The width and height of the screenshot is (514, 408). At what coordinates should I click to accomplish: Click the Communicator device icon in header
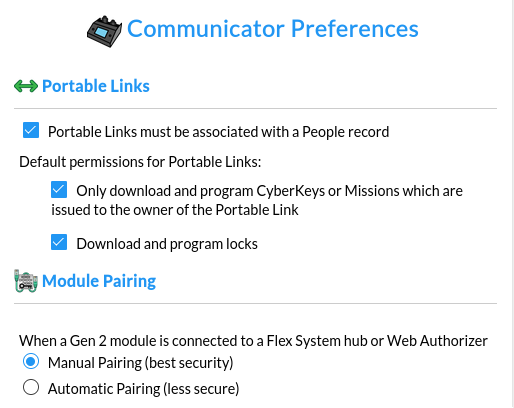104,31
